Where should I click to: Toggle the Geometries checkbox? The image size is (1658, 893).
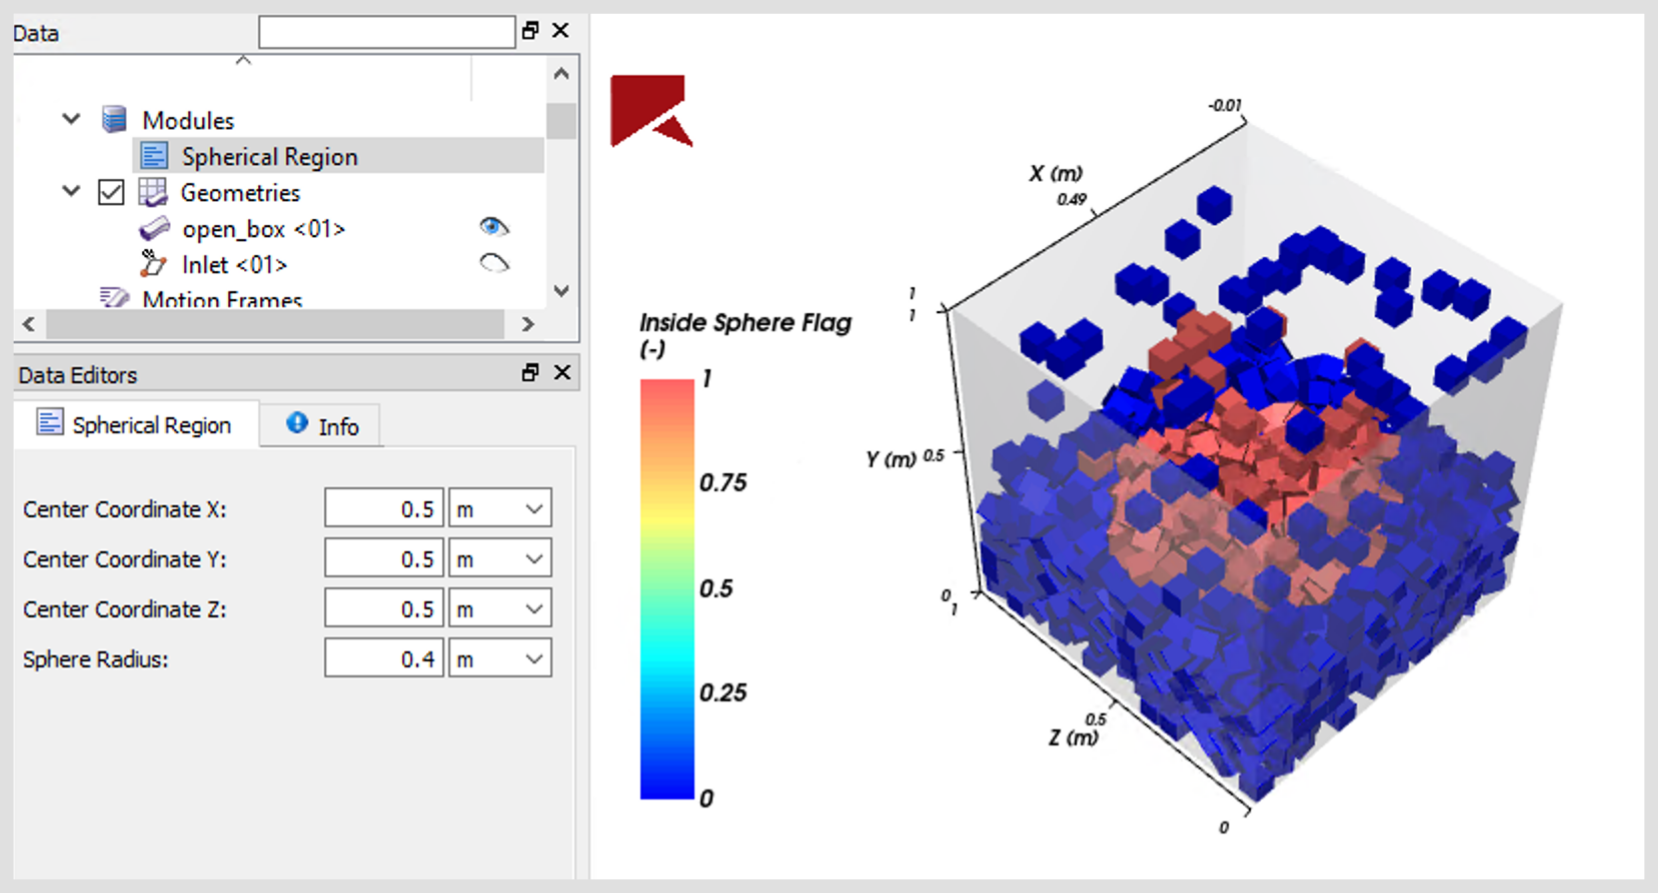click(x=111, y=192)
